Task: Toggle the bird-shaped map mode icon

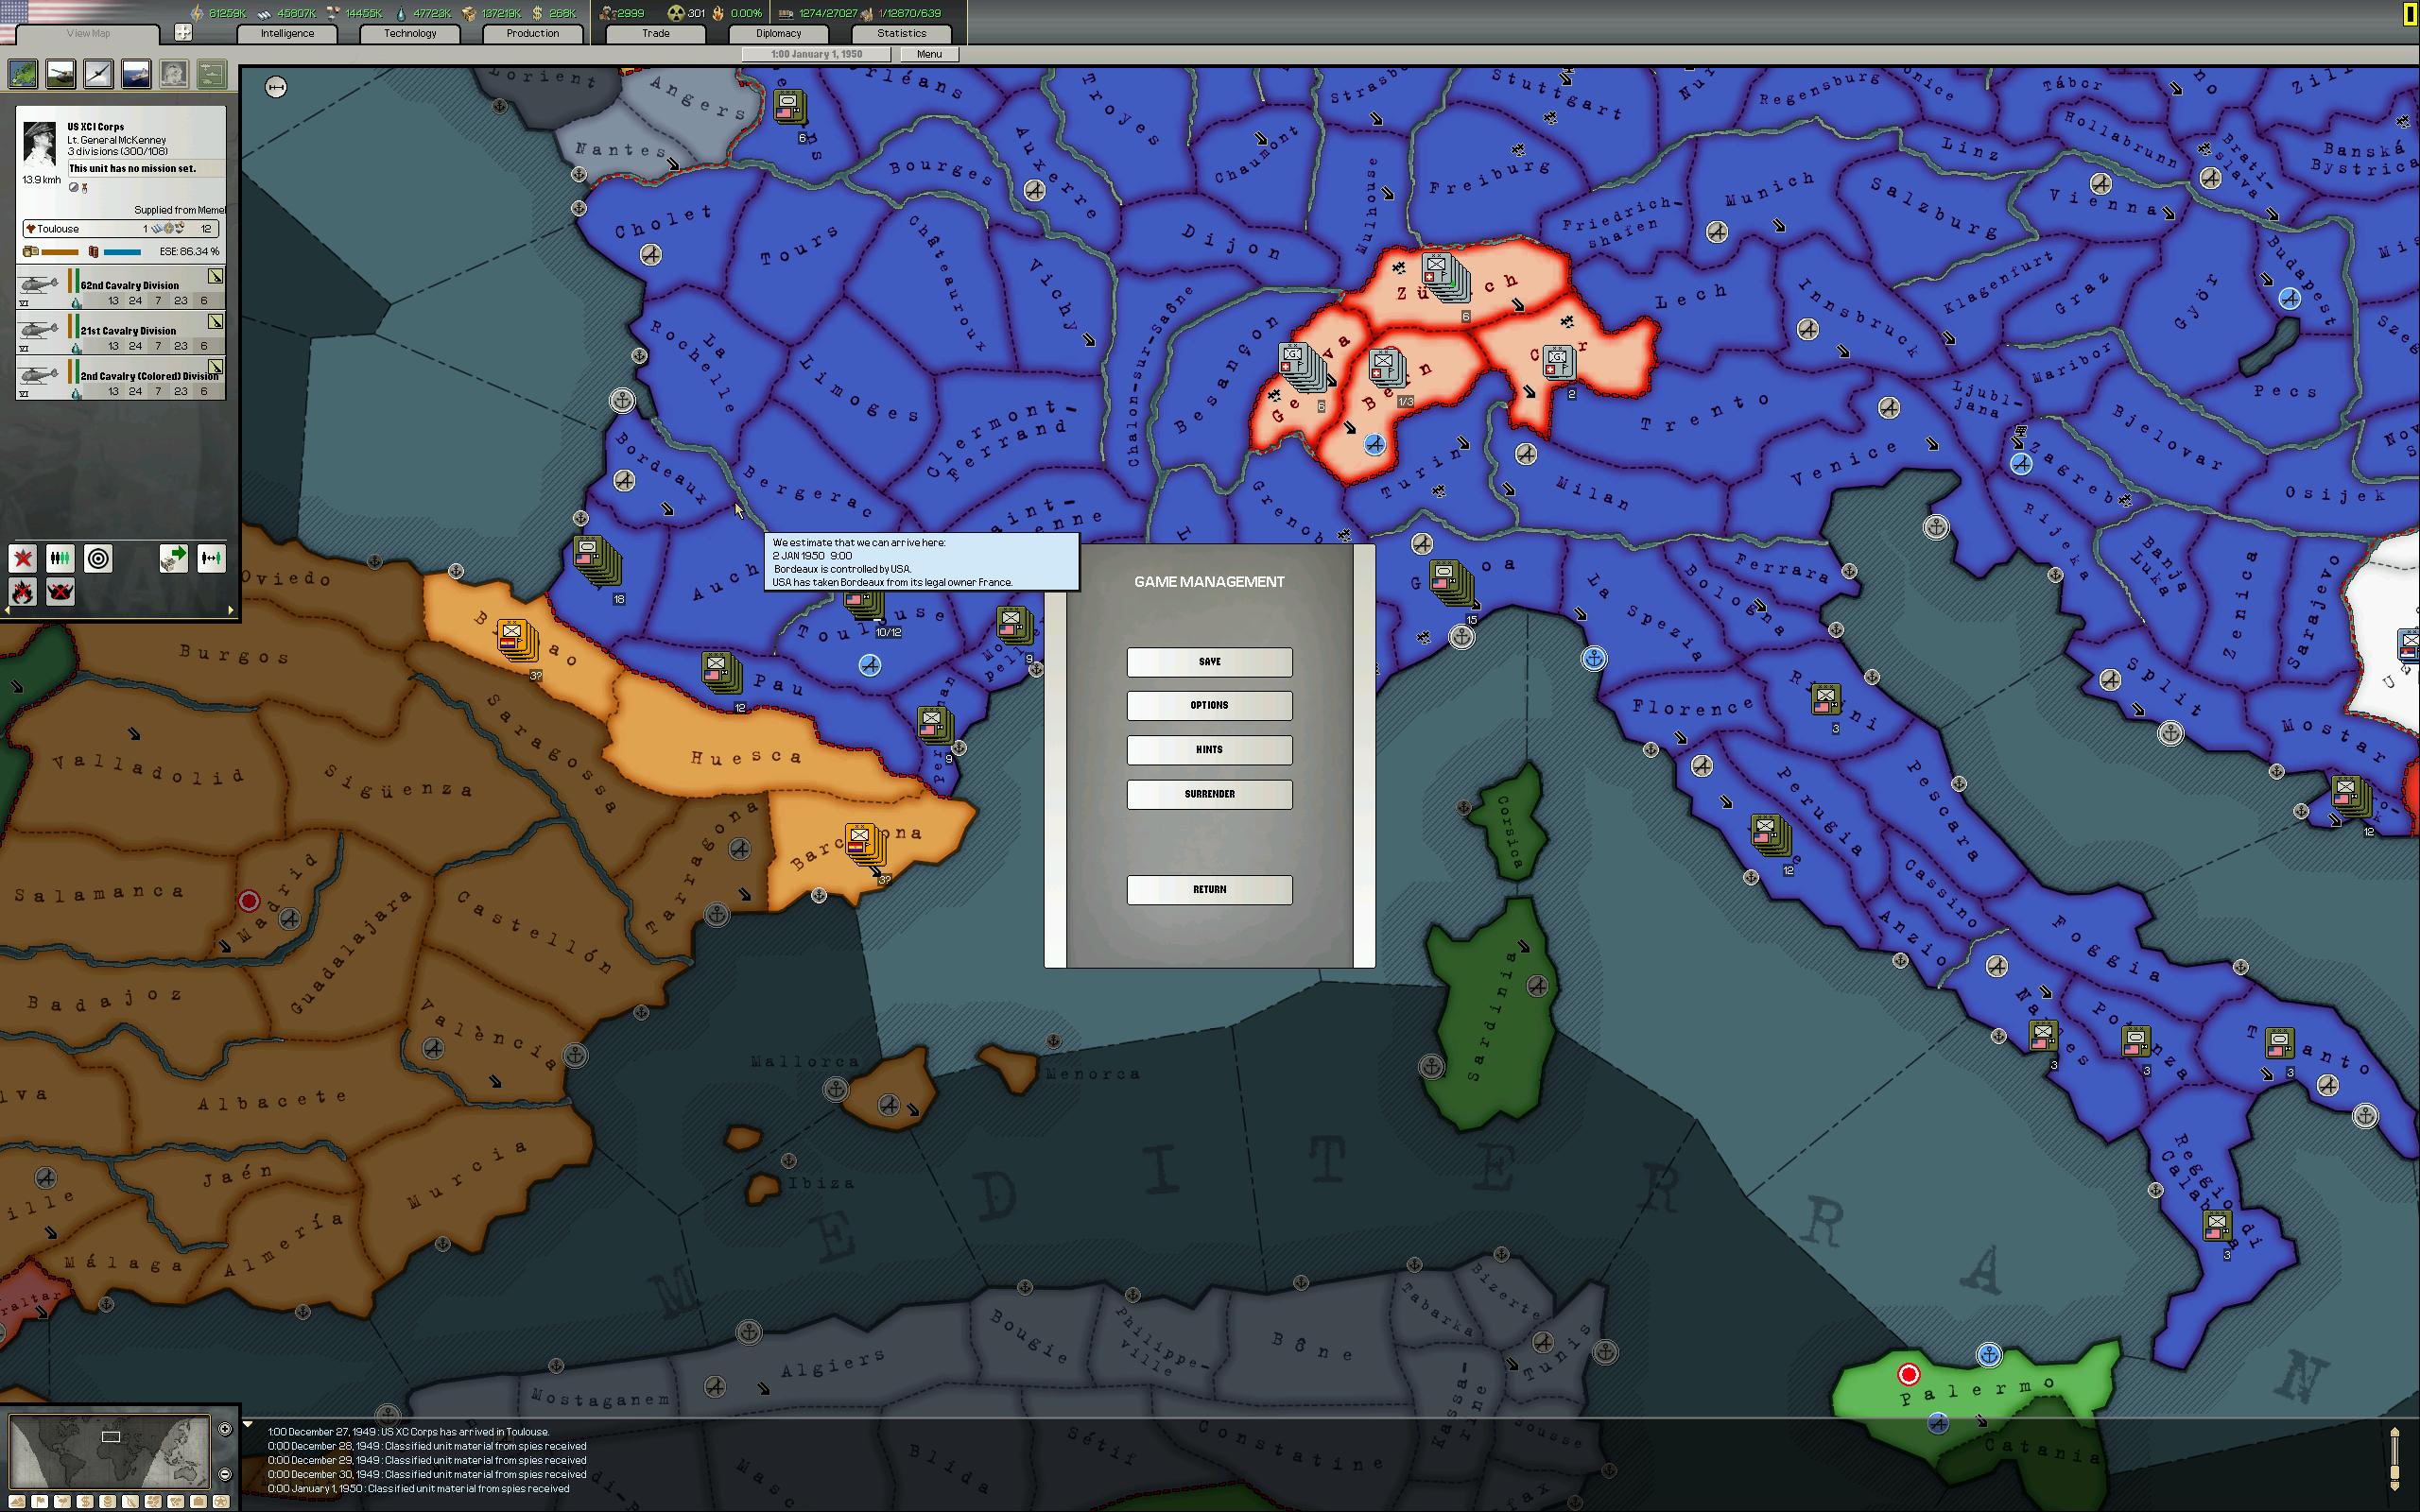Action: [x=62, y=1502]
